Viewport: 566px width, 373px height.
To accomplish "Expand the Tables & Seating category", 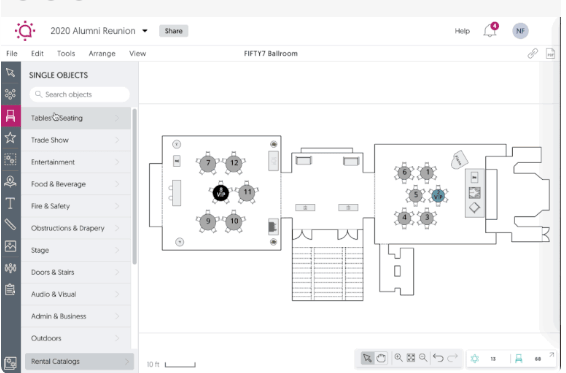I will 76,118.
